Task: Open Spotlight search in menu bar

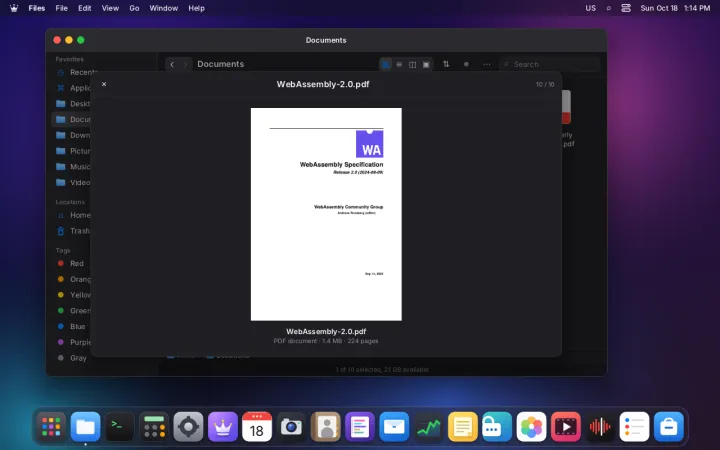Action: pyautogui.click(x=608, y=8)
